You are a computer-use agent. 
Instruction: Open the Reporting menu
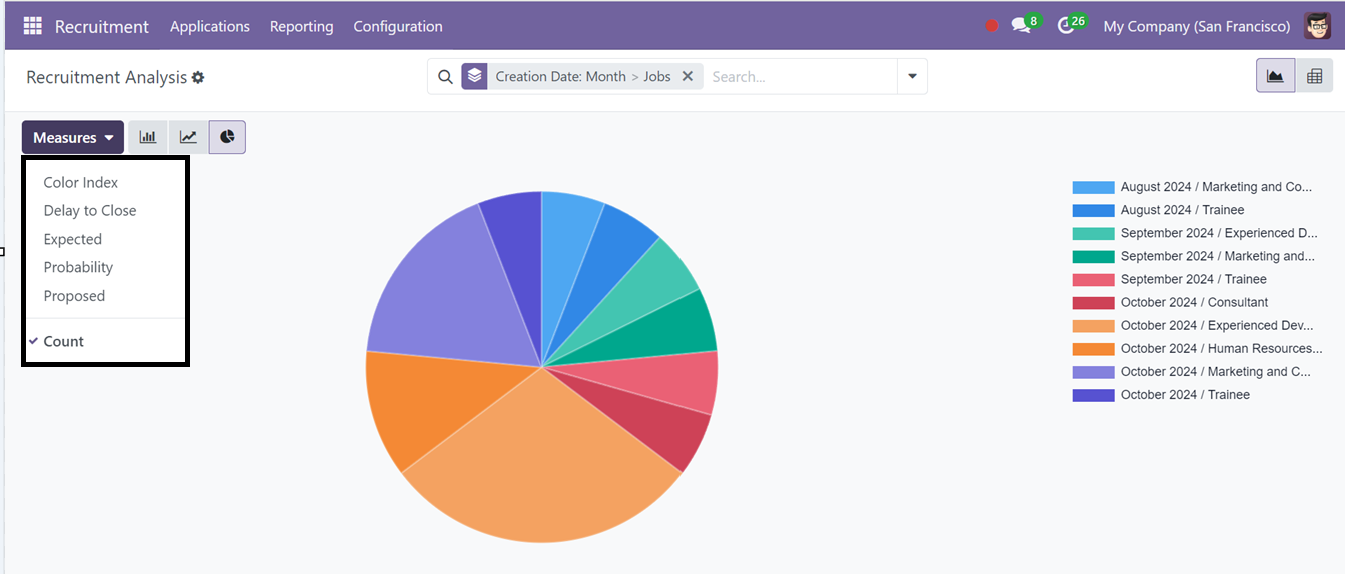[301, 26]
